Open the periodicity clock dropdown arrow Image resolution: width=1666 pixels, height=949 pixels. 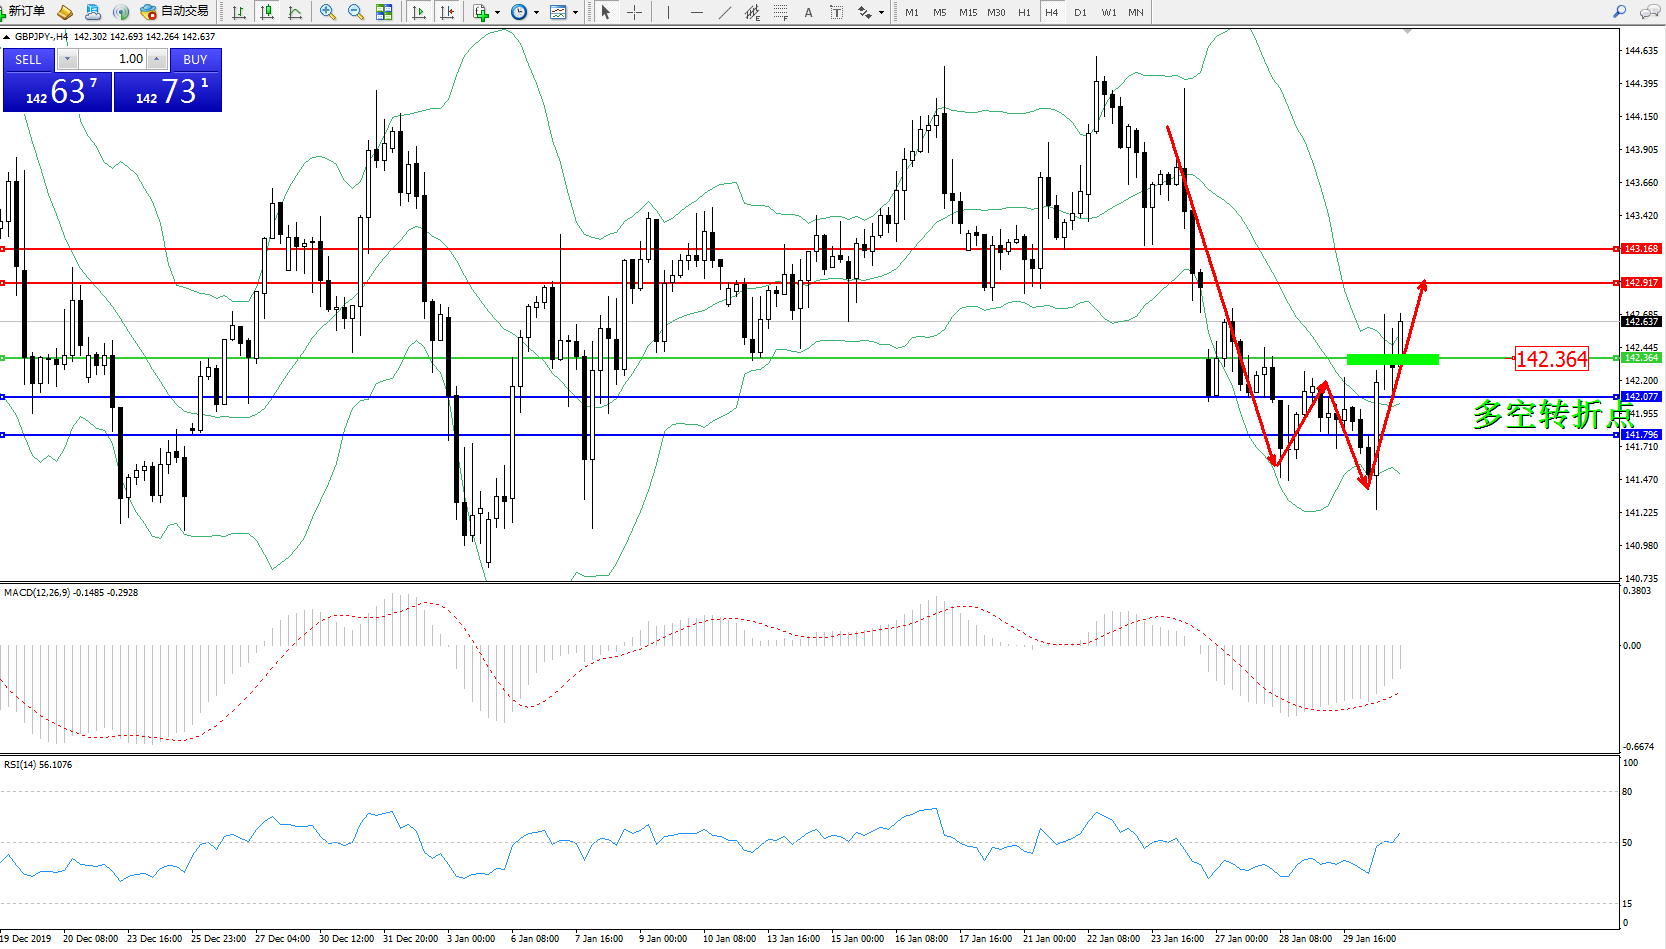coord(537,13)
